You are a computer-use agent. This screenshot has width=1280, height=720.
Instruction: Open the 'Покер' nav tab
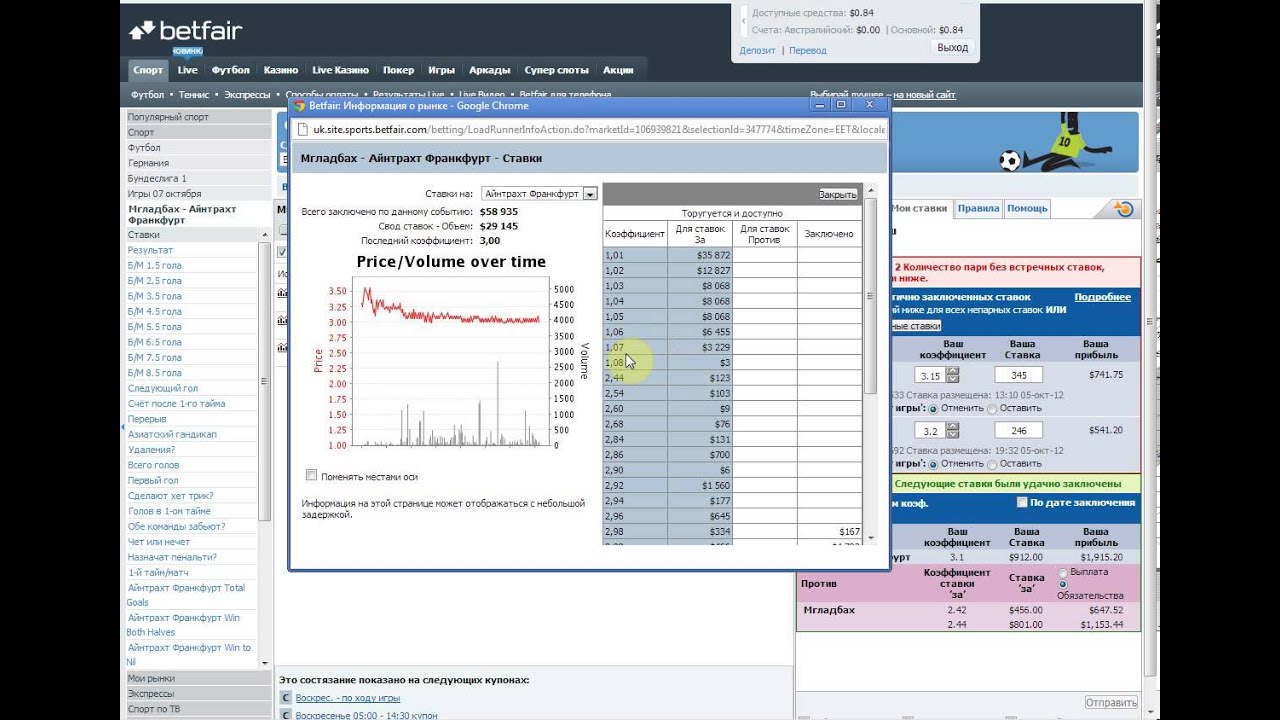click(398, 70)
